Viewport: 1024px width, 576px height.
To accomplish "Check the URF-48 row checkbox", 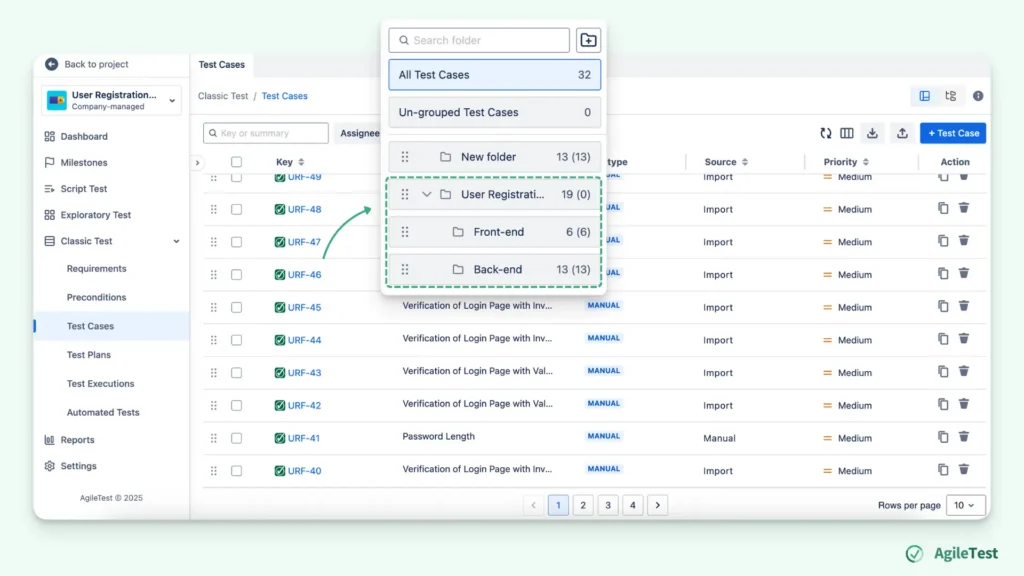I will point(236,210).
